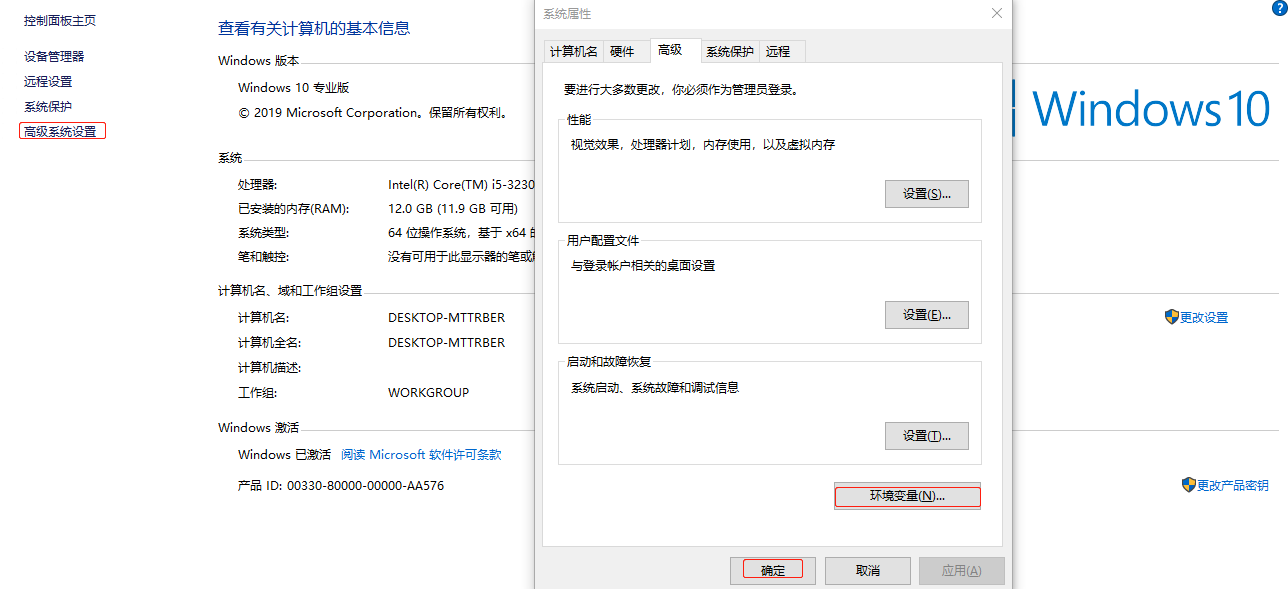Close the 系统属性 dialog

[x=996, y=13]
